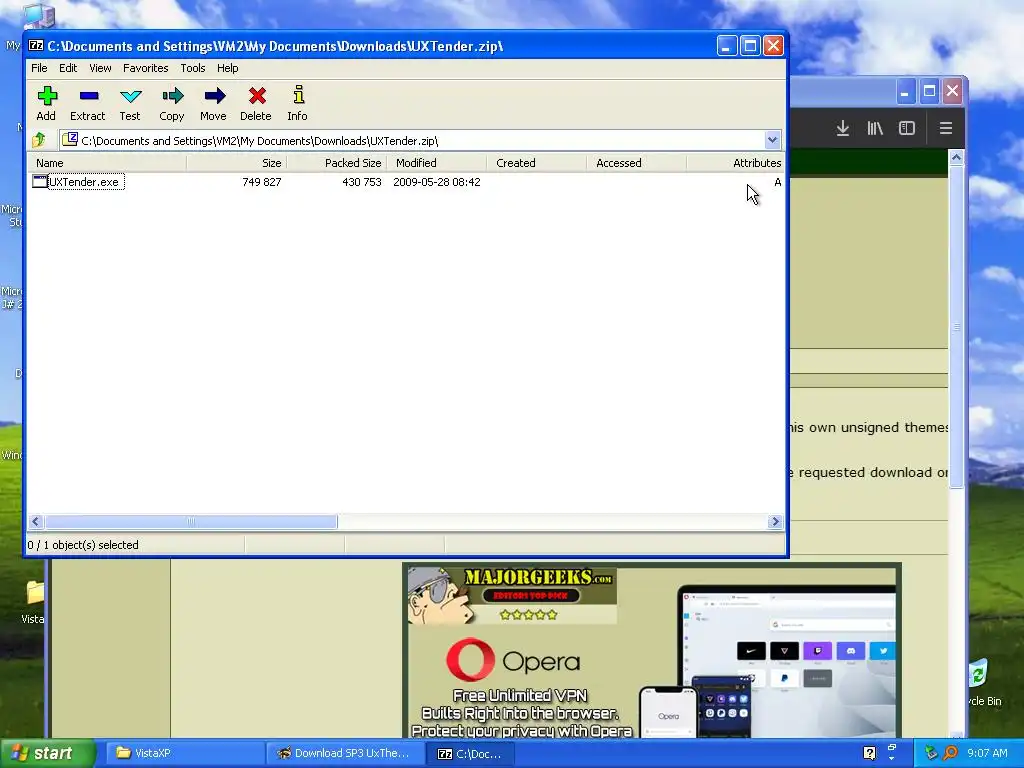Sort by the Size column header

(236, 163)
